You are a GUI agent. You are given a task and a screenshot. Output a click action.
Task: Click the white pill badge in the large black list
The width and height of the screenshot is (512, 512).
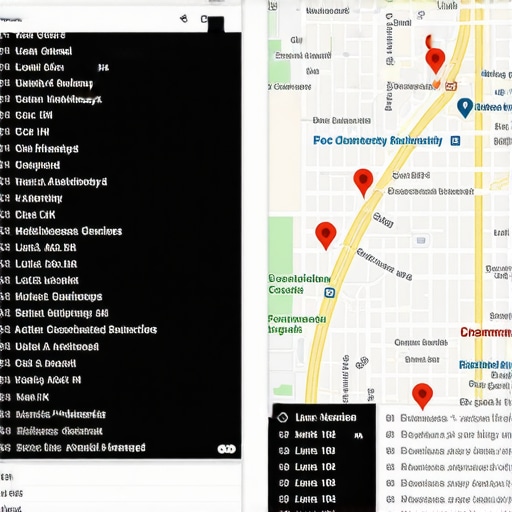pyautogui.click(x=227, y=449)
